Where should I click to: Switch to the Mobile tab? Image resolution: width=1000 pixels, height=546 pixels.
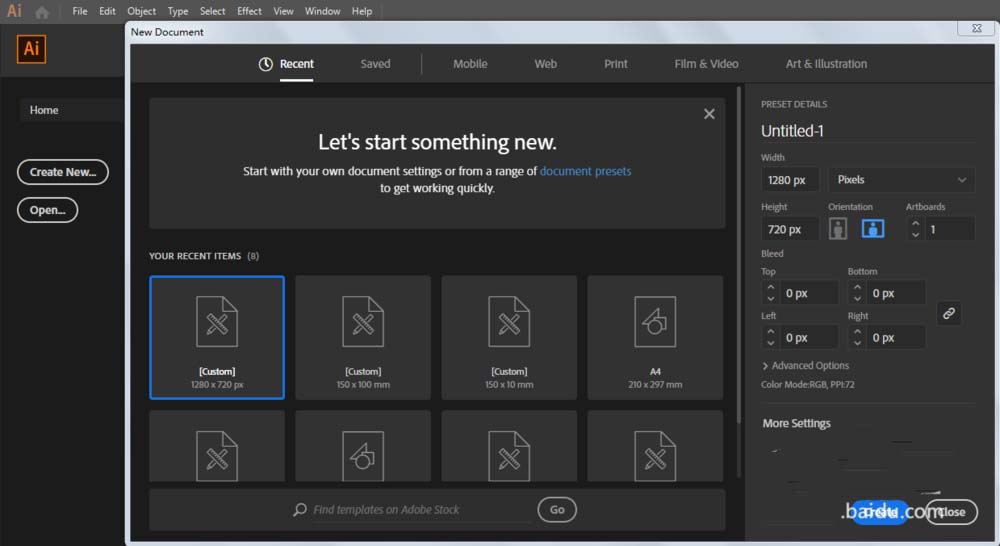click(470, 64)
